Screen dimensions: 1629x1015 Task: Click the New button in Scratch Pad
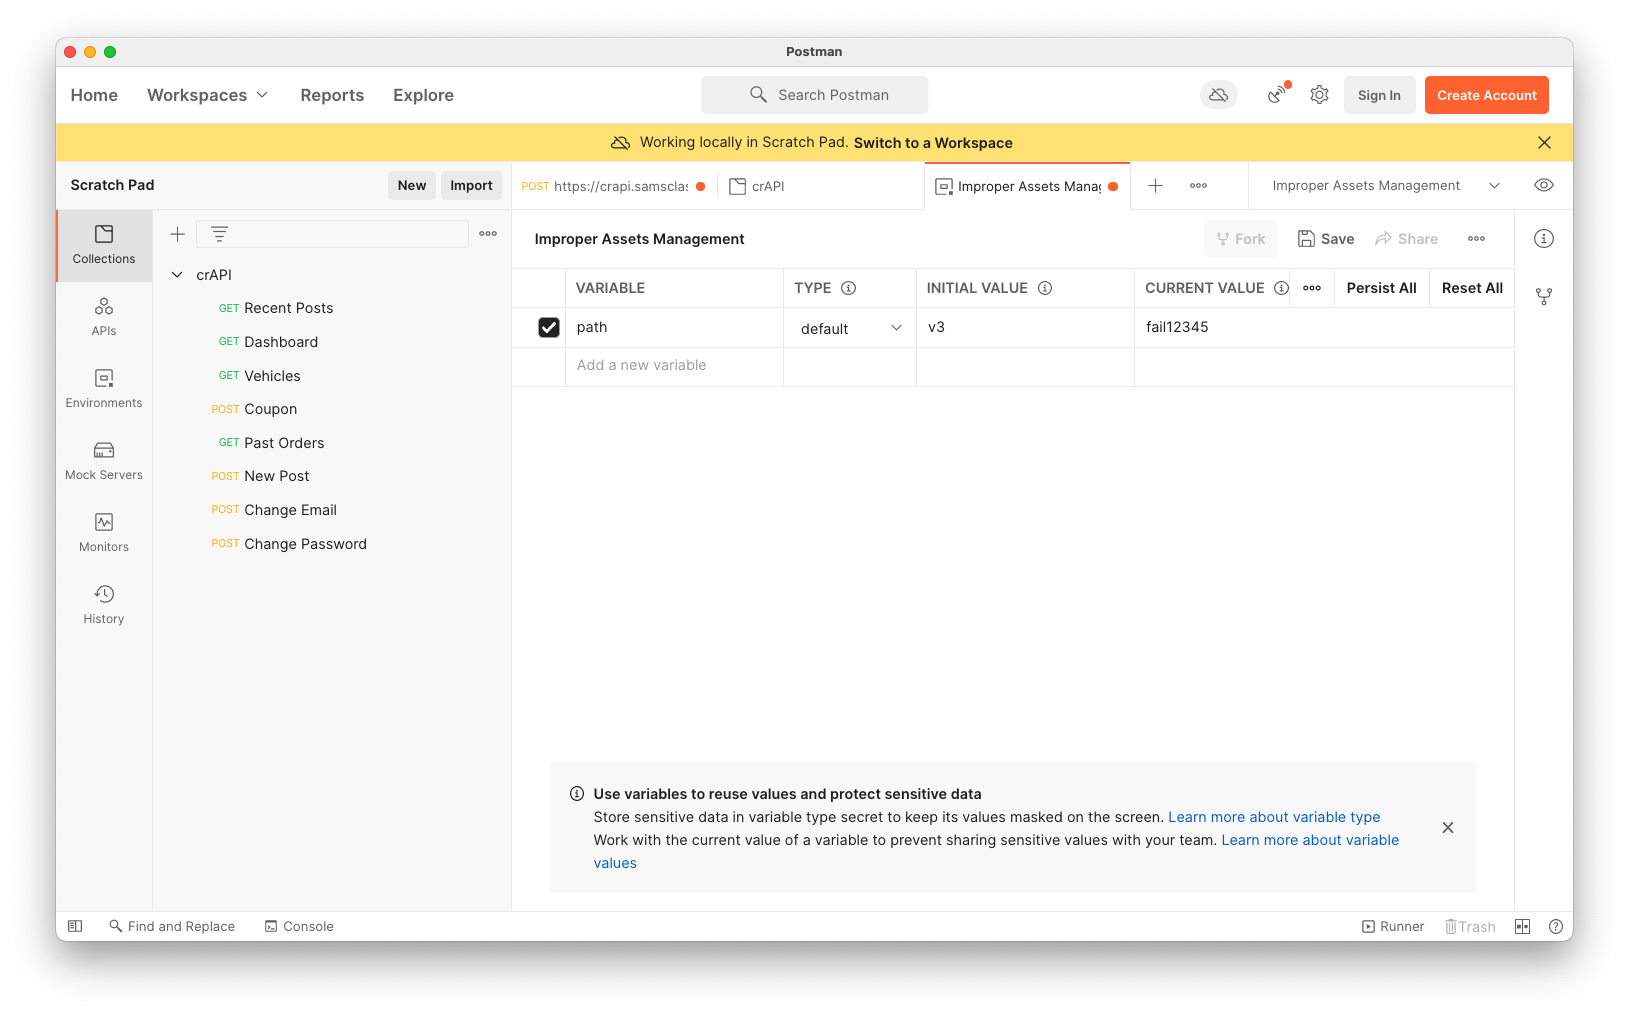412,185
